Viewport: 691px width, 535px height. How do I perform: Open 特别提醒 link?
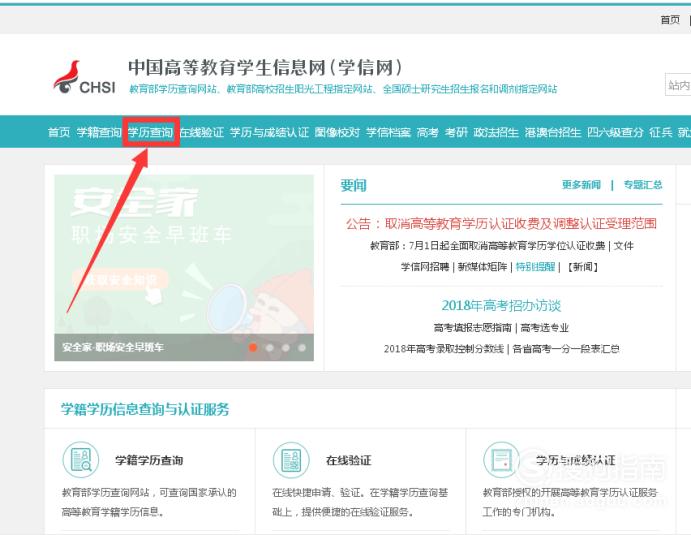pos(535,267)
